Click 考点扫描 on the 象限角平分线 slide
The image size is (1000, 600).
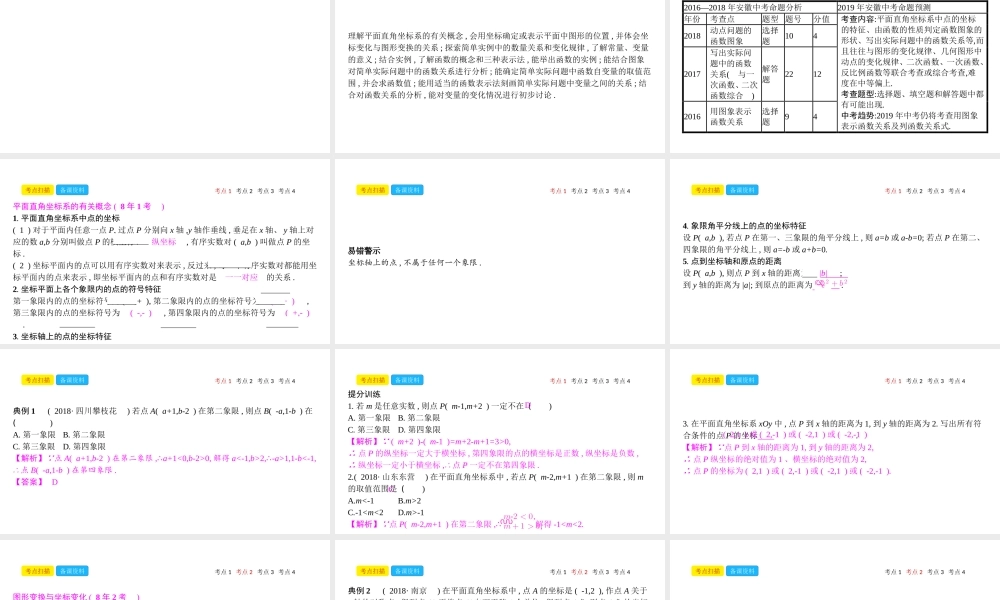pyautogui.click(x=707, y=190)
